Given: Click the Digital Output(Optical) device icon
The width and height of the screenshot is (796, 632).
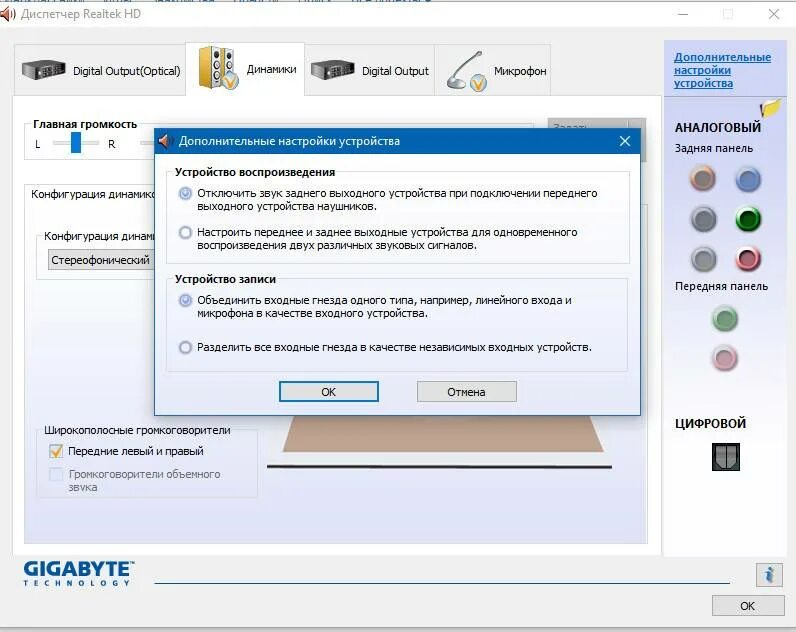Looking at the screenshot, I should 44,70.
